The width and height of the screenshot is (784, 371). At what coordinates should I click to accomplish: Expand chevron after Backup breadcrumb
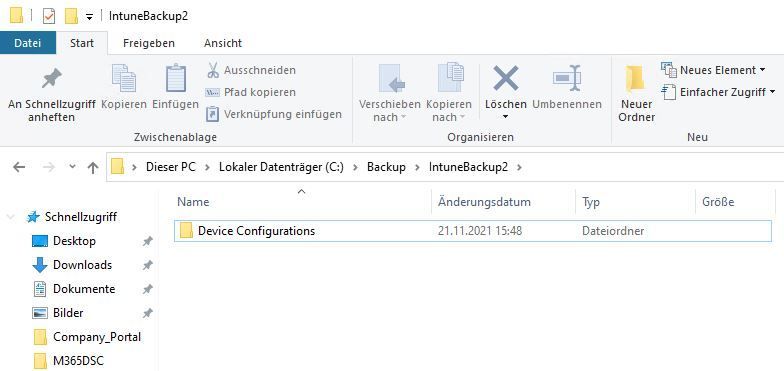pyautogui.click(x=417, y=167)
